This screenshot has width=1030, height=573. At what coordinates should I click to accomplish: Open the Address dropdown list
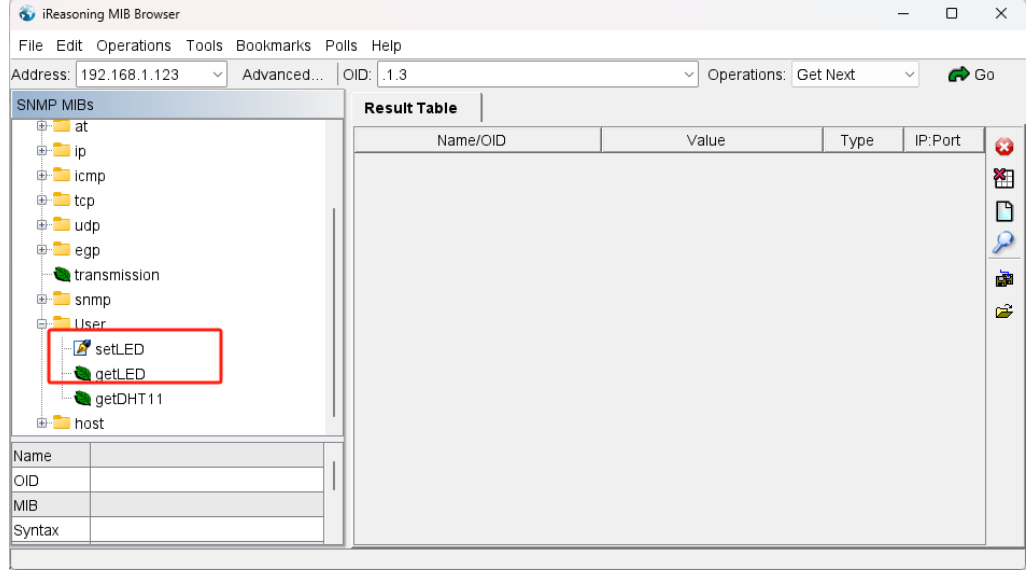(x=218, y=75)
